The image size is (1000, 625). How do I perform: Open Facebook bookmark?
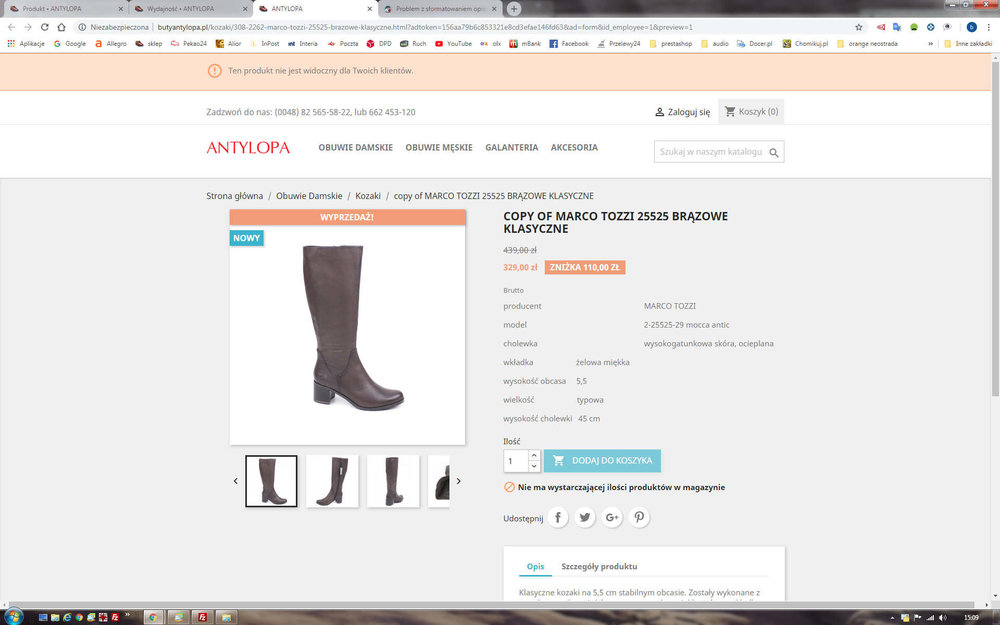569,44
